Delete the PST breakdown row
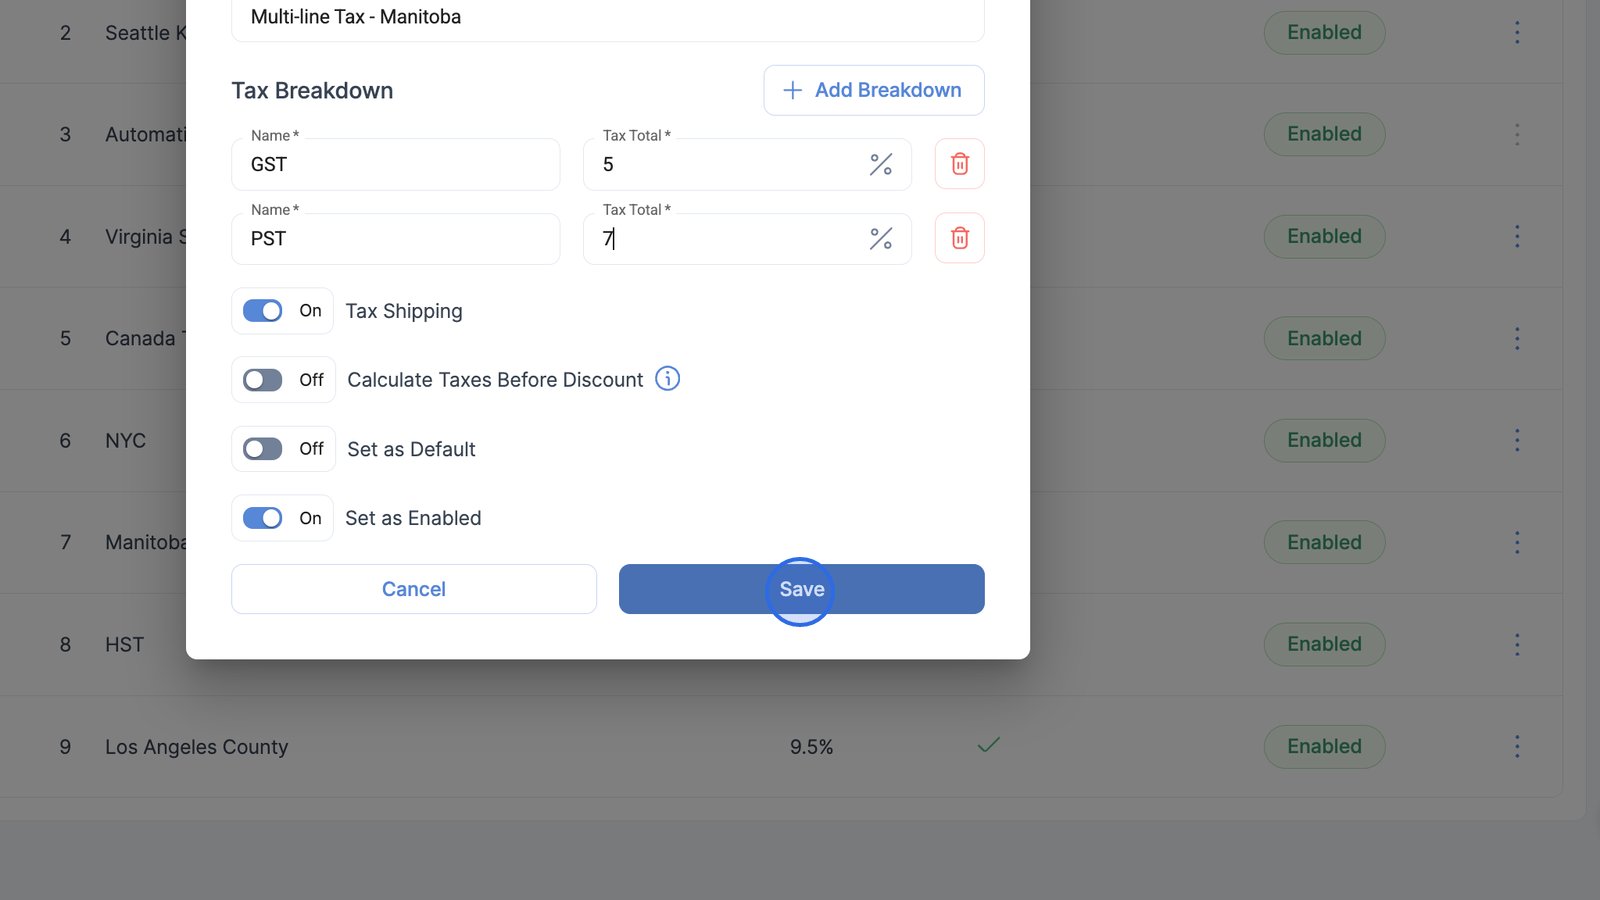Image resolution: width=1600 pixels, height=900 pixels. tap(959, 238)
